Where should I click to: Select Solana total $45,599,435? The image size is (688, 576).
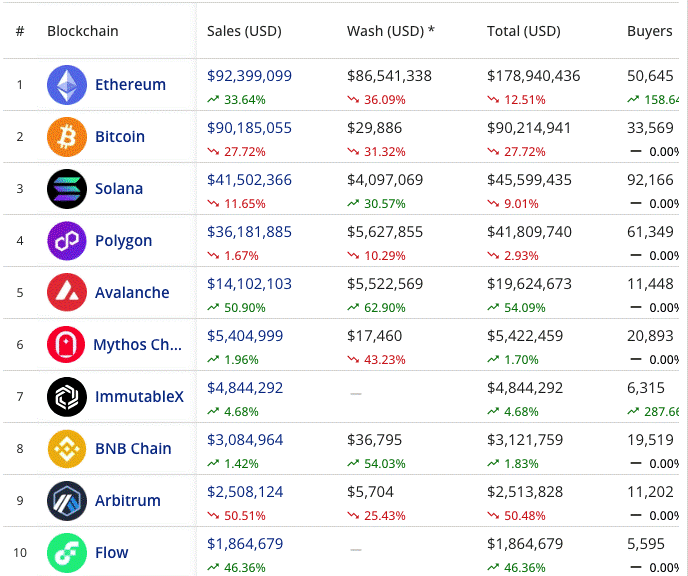[529, 180]
